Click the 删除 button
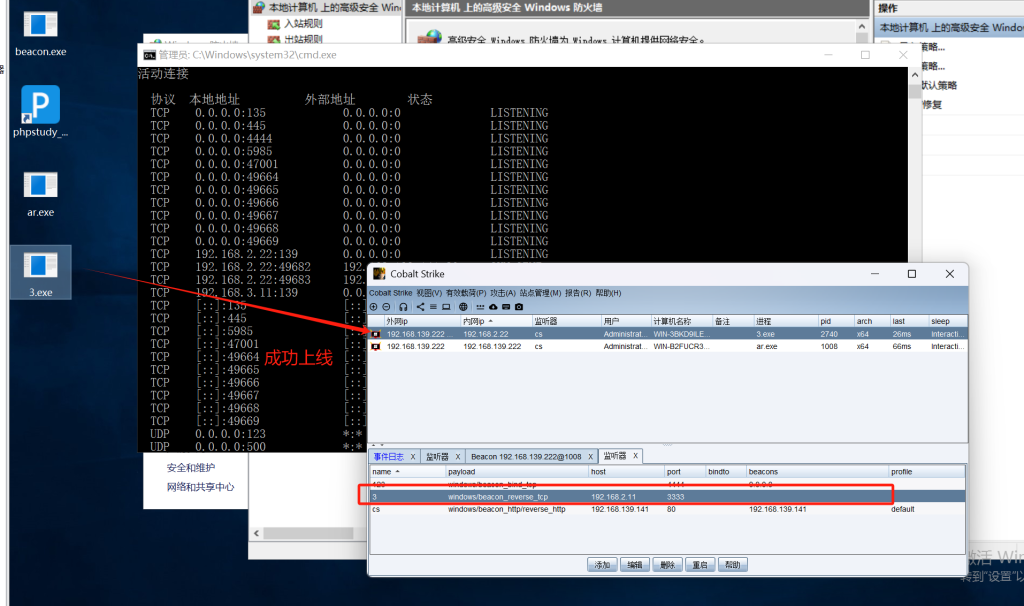 [x=667, y=565]
